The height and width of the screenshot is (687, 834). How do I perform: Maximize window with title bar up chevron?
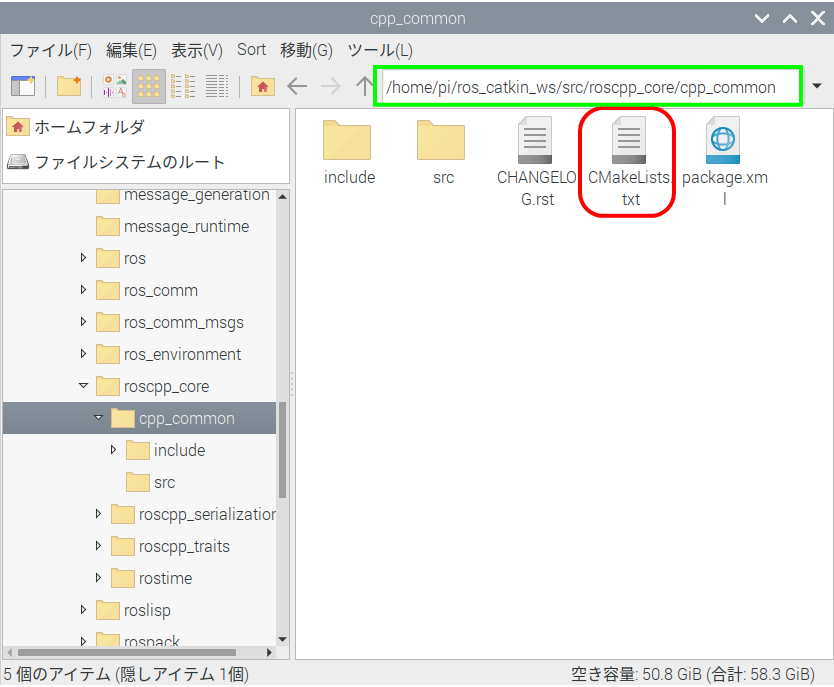790,19
